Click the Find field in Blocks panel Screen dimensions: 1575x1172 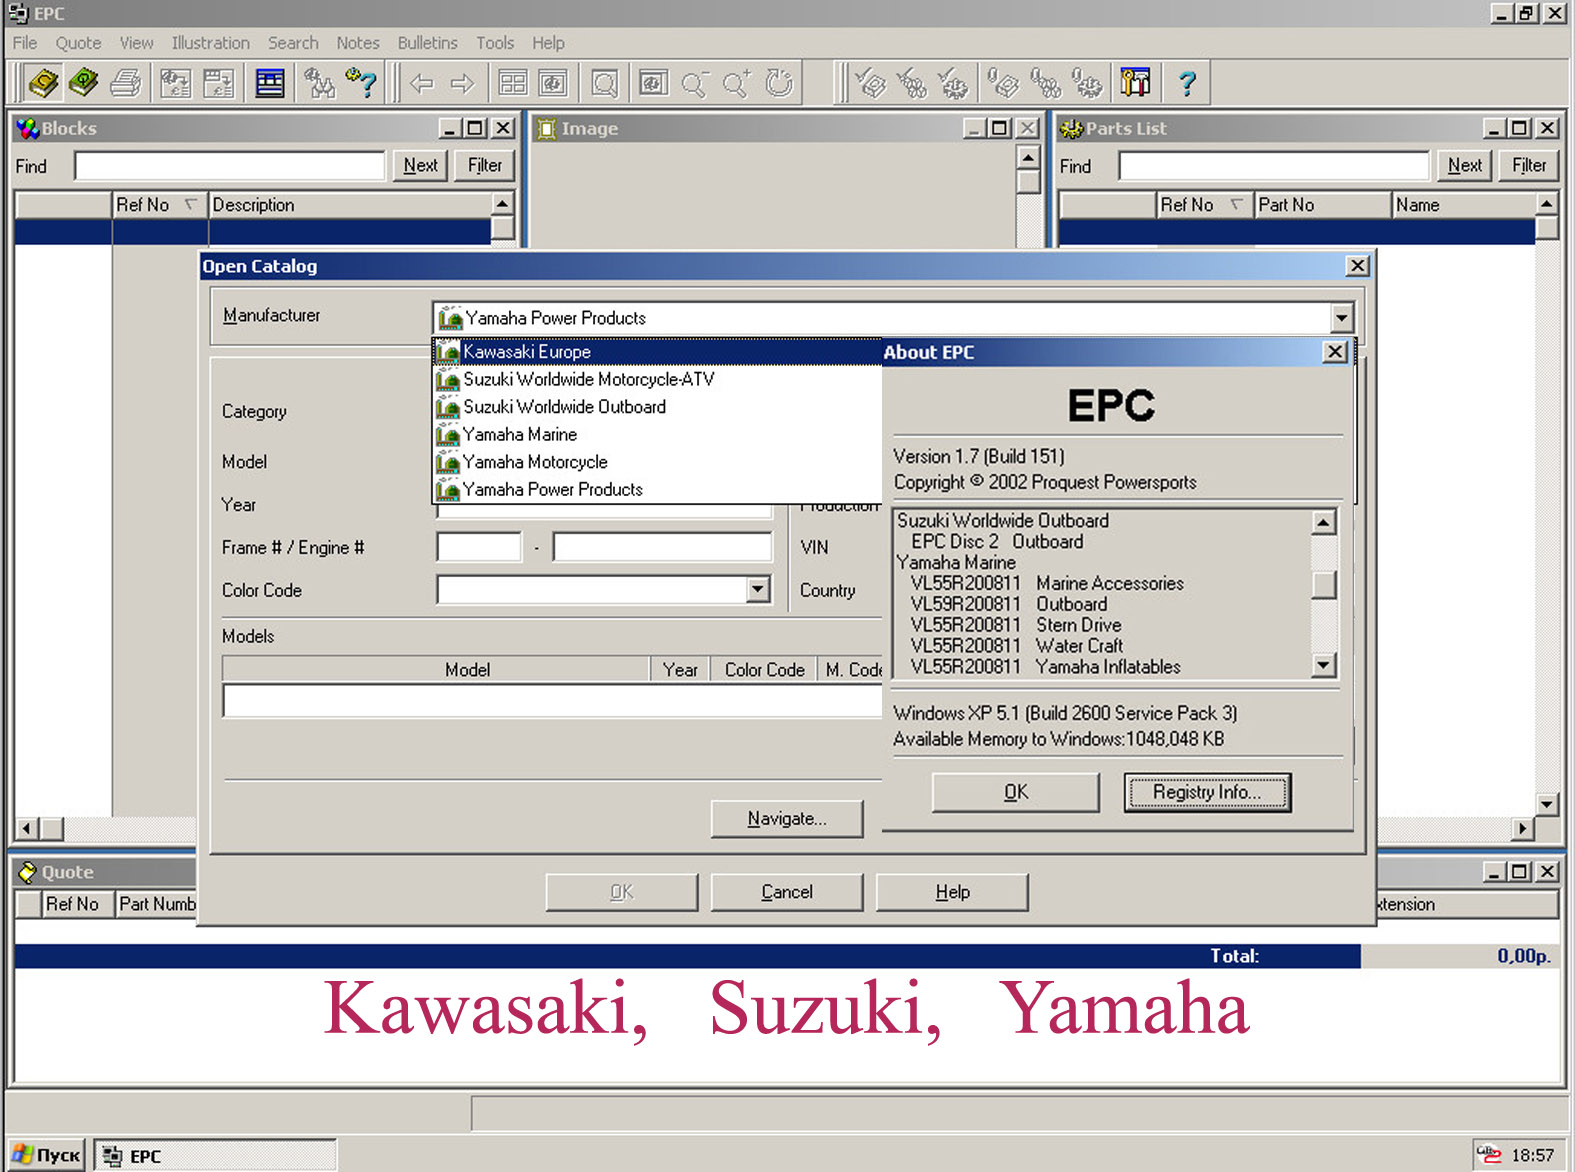tap(230, 166)
